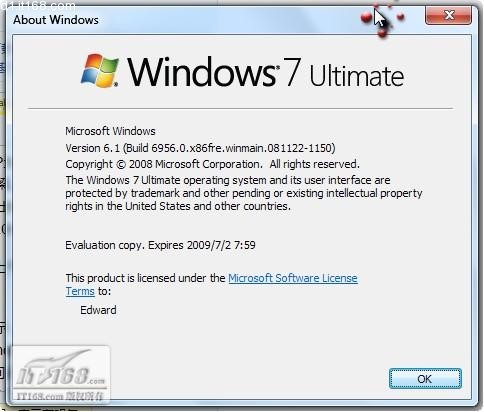
Task: Click the OK button
Action: pos(425,378)
